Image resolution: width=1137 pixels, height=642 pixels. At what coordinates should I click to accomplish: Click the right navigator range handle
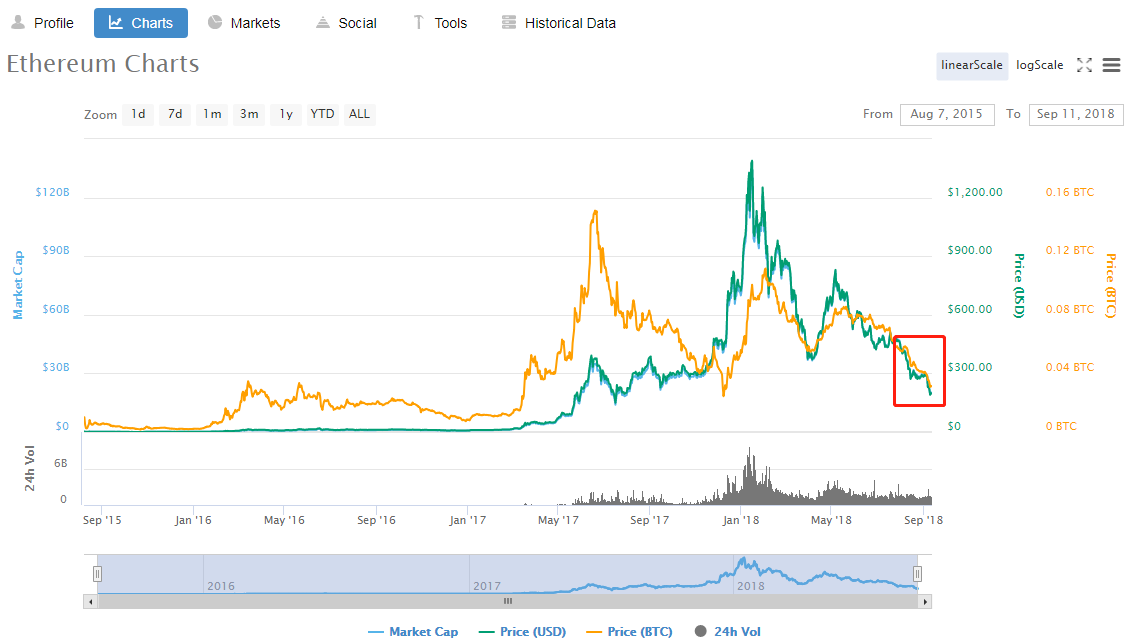click(x=917, y=574)
